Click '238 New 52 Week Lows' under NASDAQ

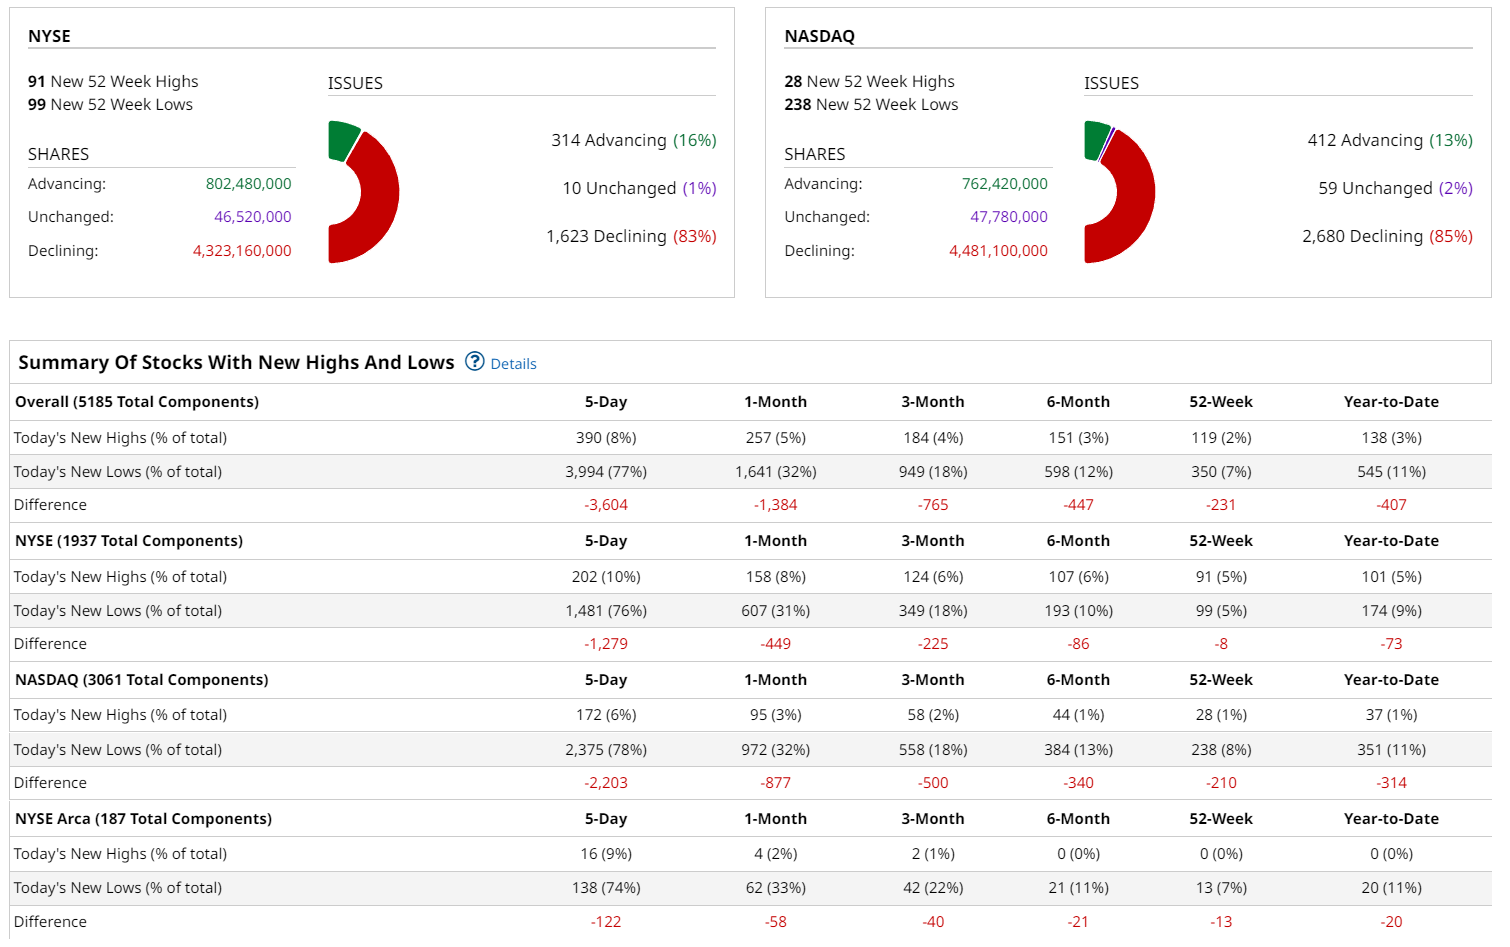[x=871, y=105]
